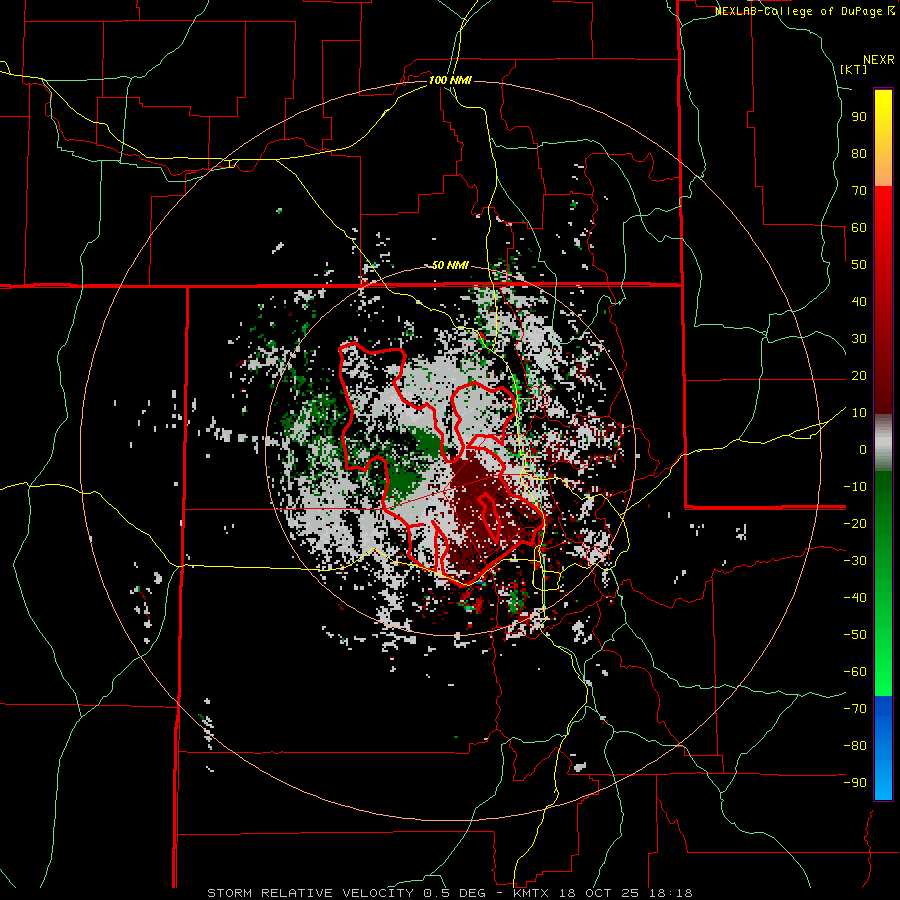Click the 50 NMI range ring label
The image size is (900, 900).
pos(450,265)
